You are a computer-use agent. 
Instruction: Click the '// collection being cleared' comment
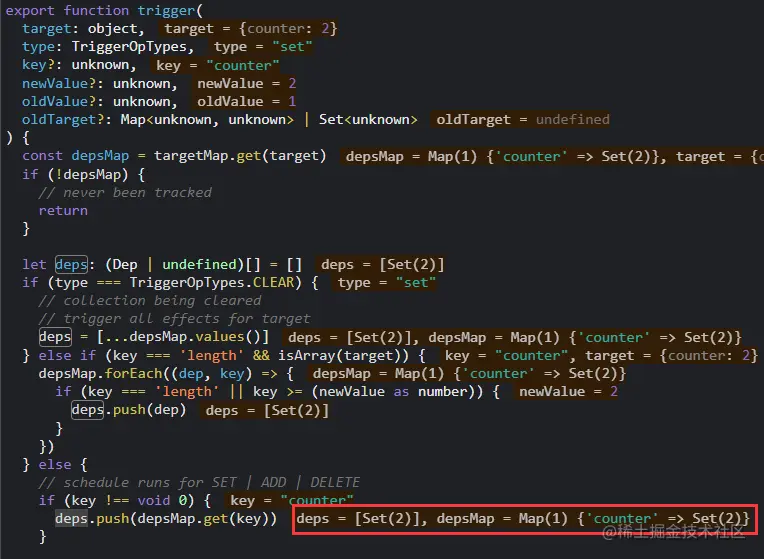point(150,301)
